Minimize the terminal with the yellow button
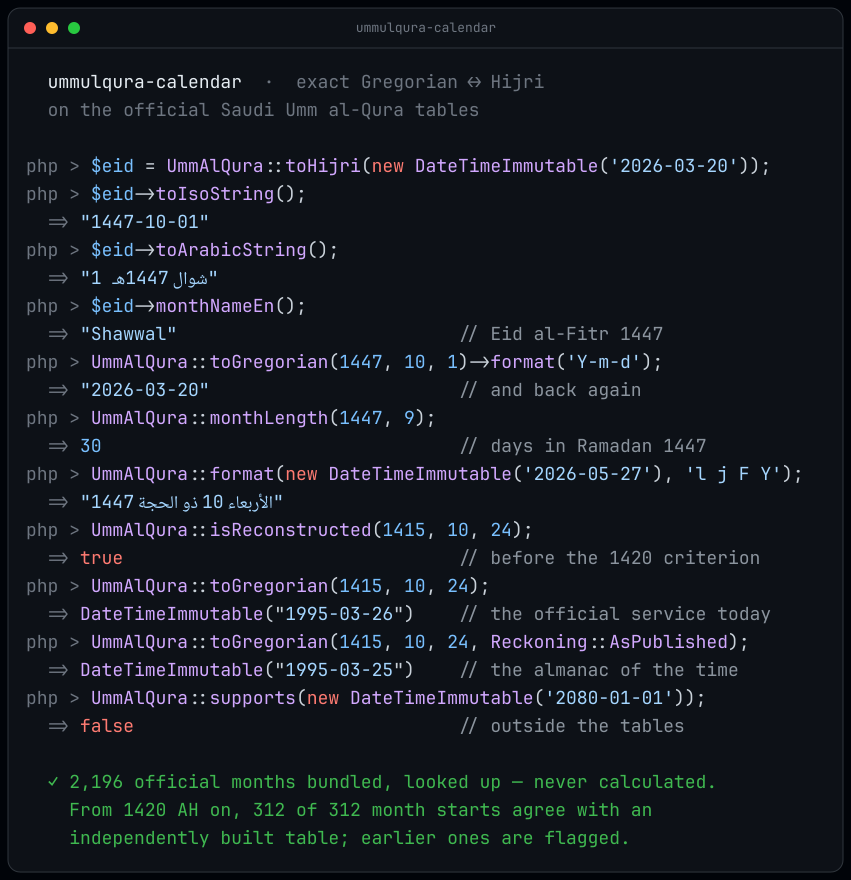The width and height of the screenshot is (851, 880). [x=52, y=28]
